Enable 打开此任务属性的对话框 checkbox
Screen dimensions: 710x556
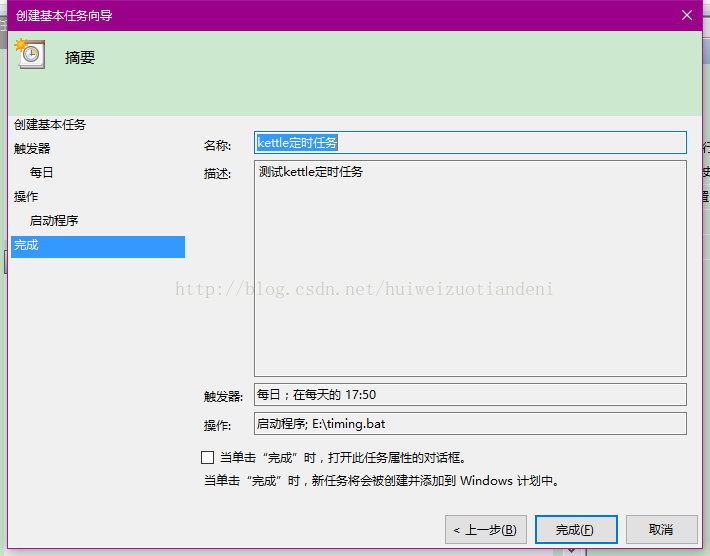[x=207, y=457]
